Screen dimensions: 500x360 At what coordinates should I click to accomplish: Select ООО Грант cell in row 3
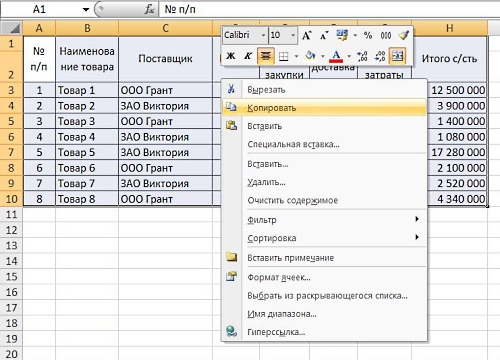[165, 90]
